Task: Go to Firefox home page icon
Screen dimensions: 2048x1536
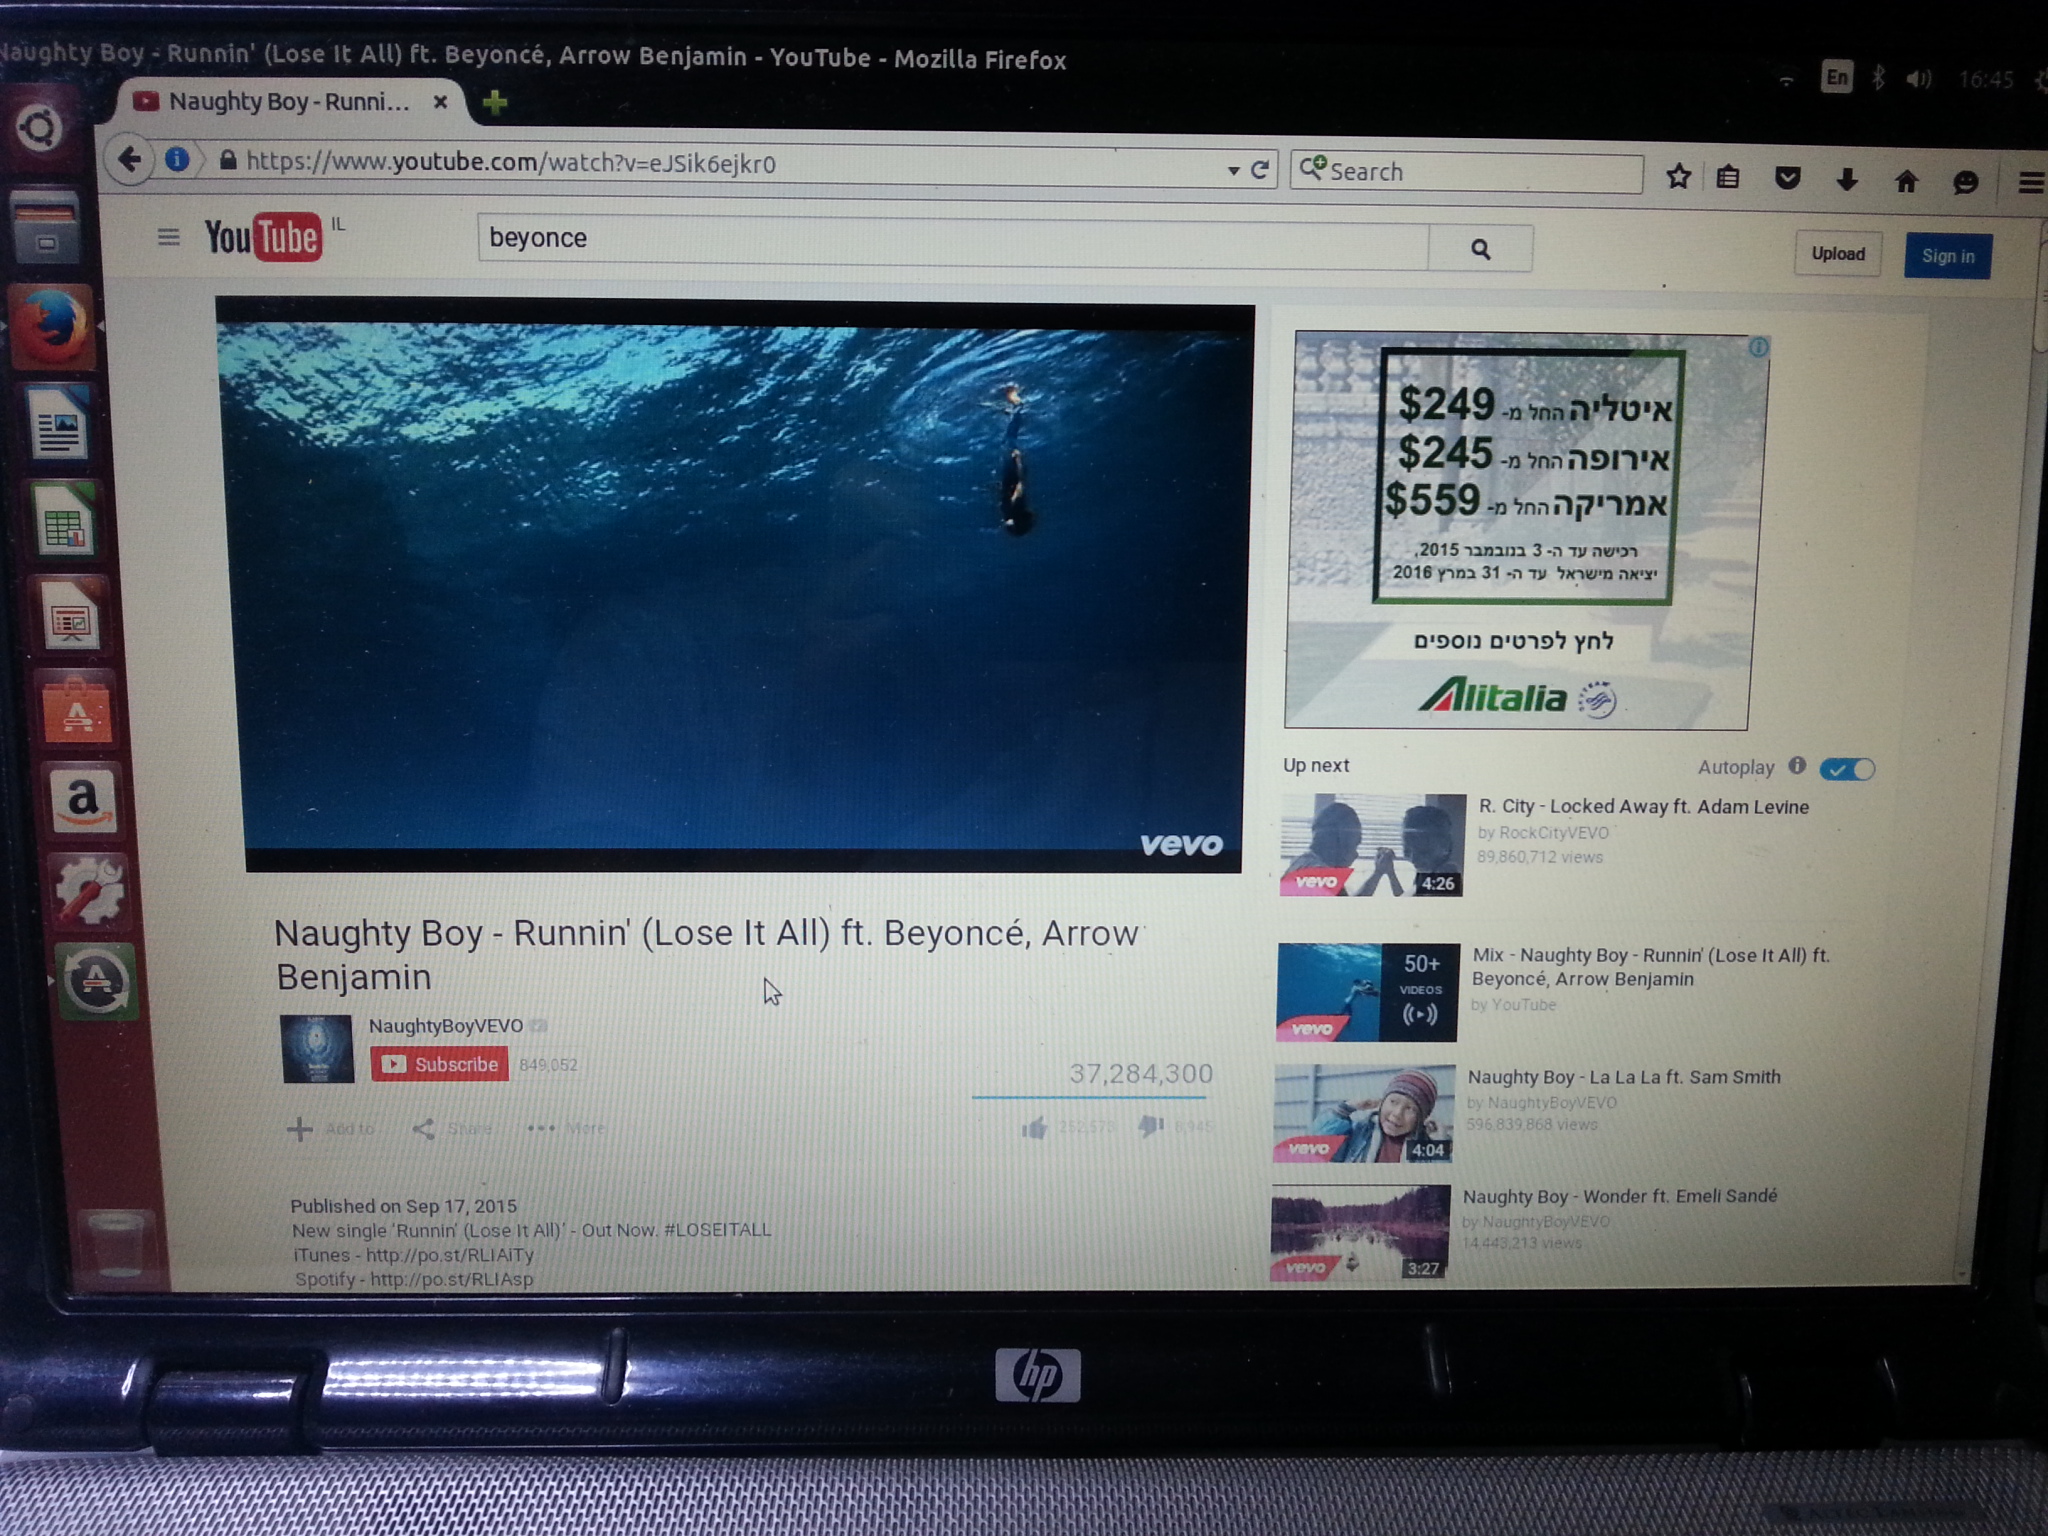Action: click(x=1906, y=181)
